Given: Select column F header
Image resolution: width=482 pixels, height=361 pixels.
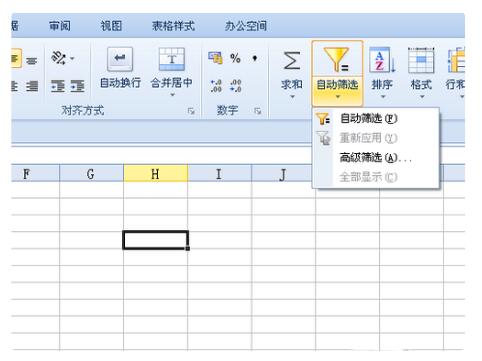Looking at the screenshot, I should (x=35, y=173).
